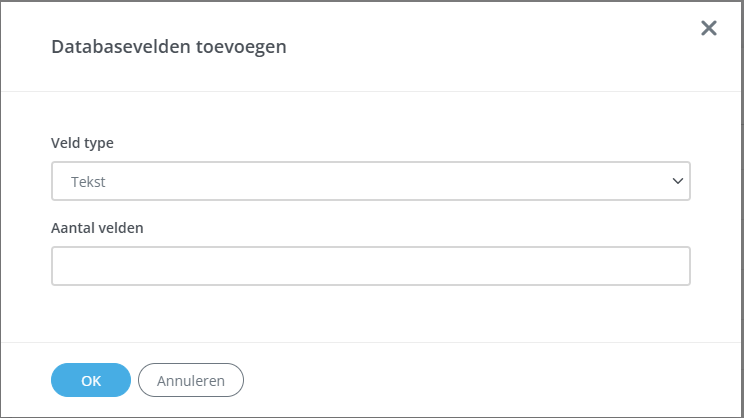
Task: Place the cursor in the number of fields box
Action: click(x=370, y=266)
